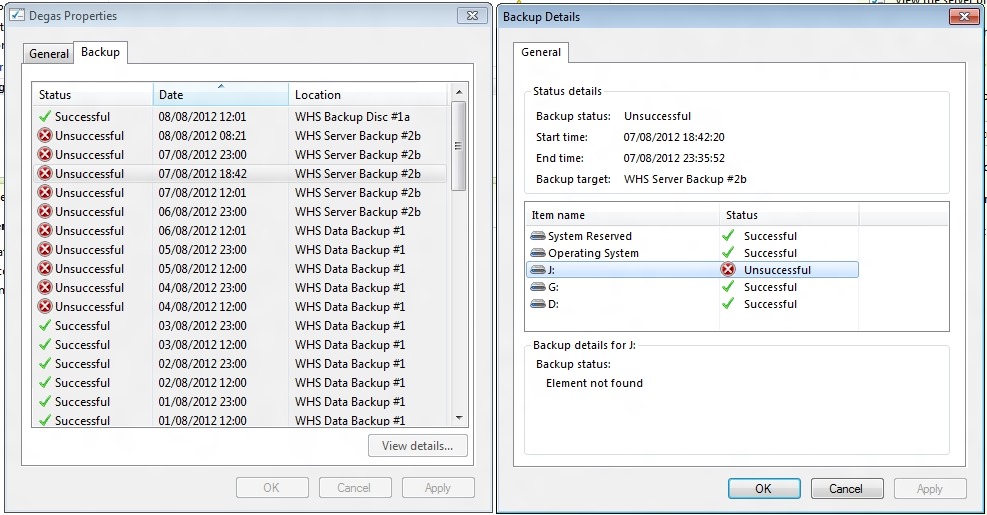The width and height of the screenshot is (987, 515).
Task: Click green checkmark of 08/08/2012 12:01 backup
Action: pyautogui.click(x=45, y=117)
